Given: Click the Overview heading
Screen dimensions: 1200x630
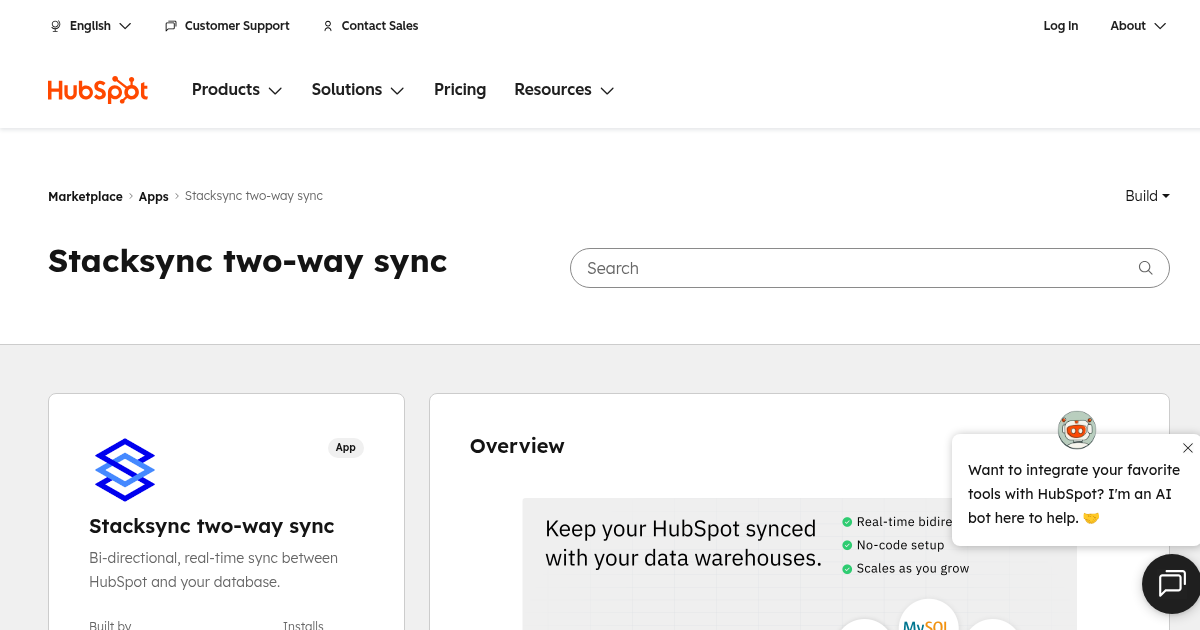Looking at the screenshot, I should [517, 446].
